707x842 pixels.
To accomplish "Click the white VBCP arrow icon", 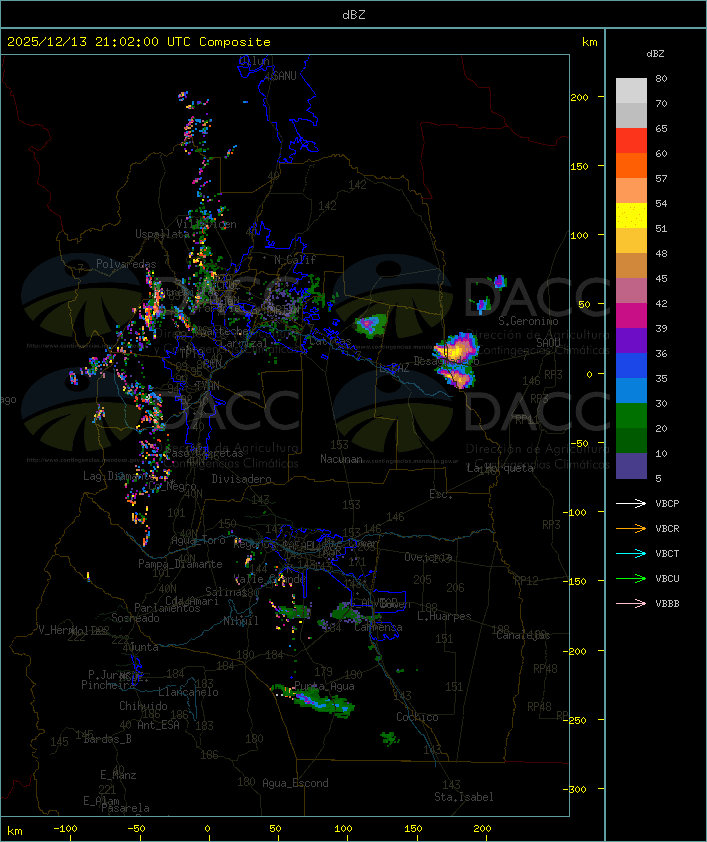I will coord(631,503).
